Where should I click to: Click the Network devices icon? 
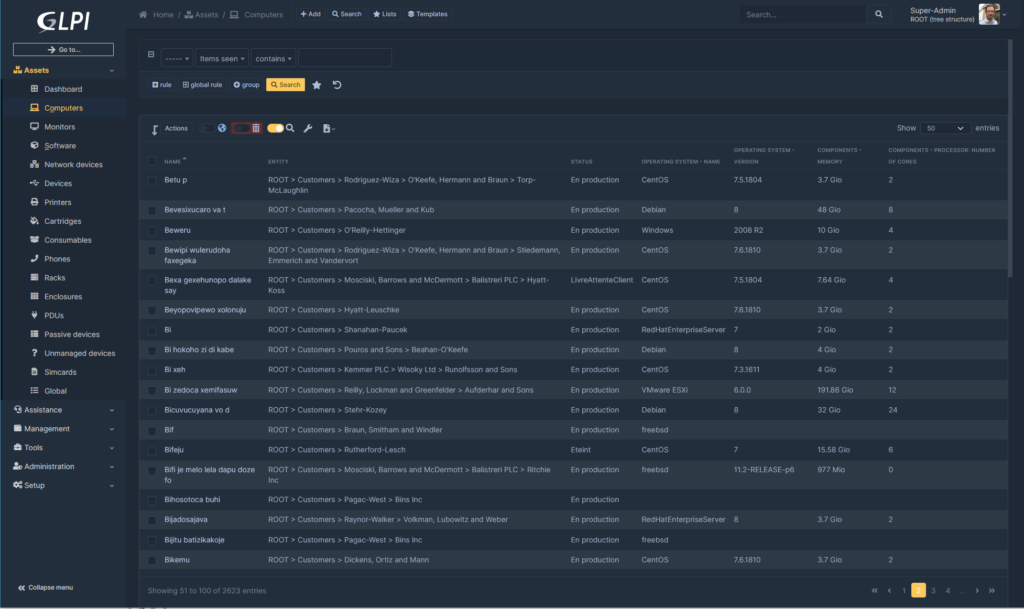pyautogui.click(x=35, y=164)
